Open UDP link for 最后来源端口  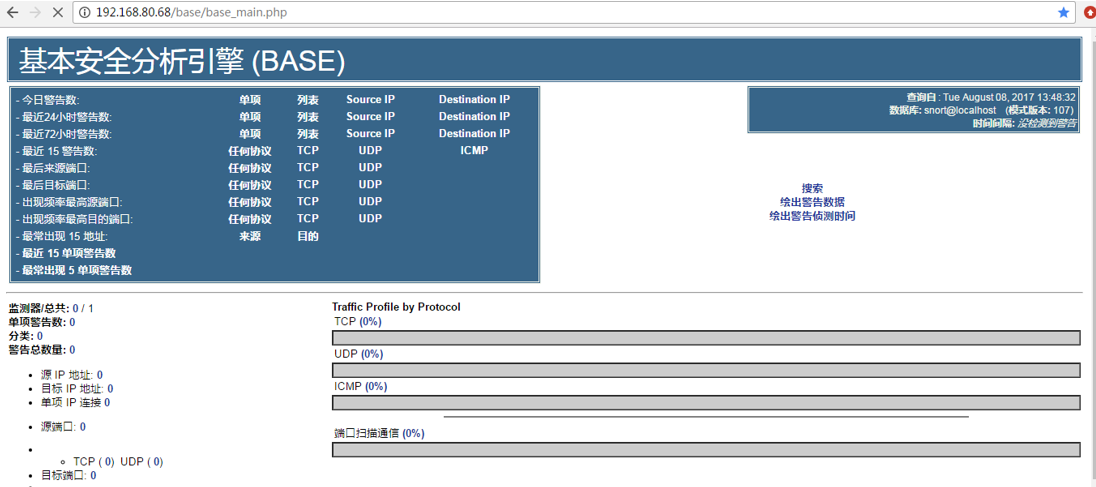pyautogui.click(x=370, y=168)
